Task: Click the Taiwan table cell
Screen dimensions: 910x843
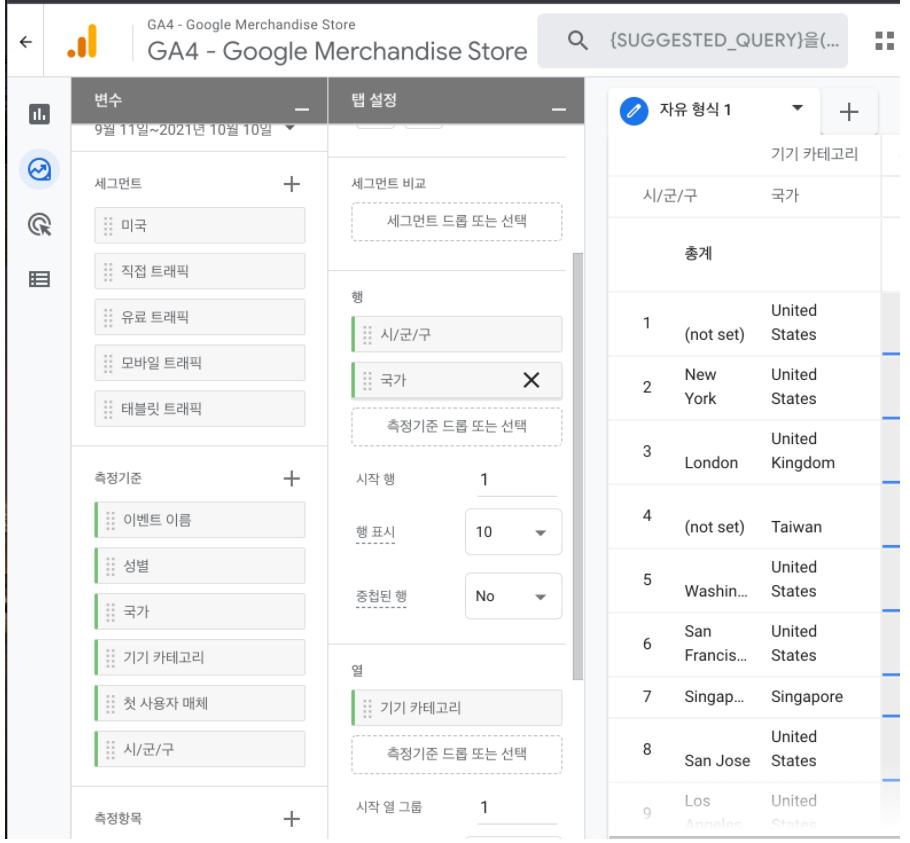Action: [796, 527]
